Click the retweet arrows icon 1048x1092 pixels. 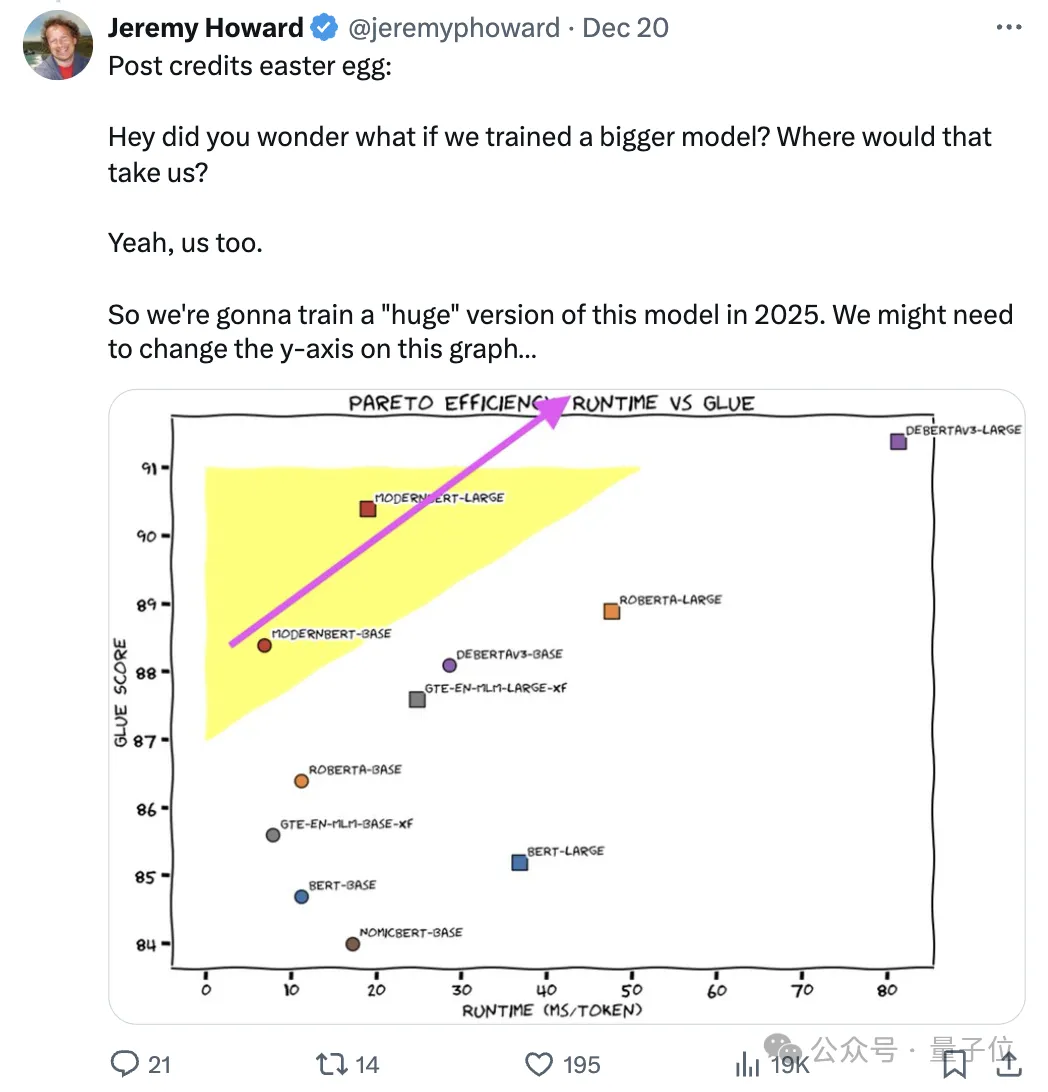point(331,1063)
